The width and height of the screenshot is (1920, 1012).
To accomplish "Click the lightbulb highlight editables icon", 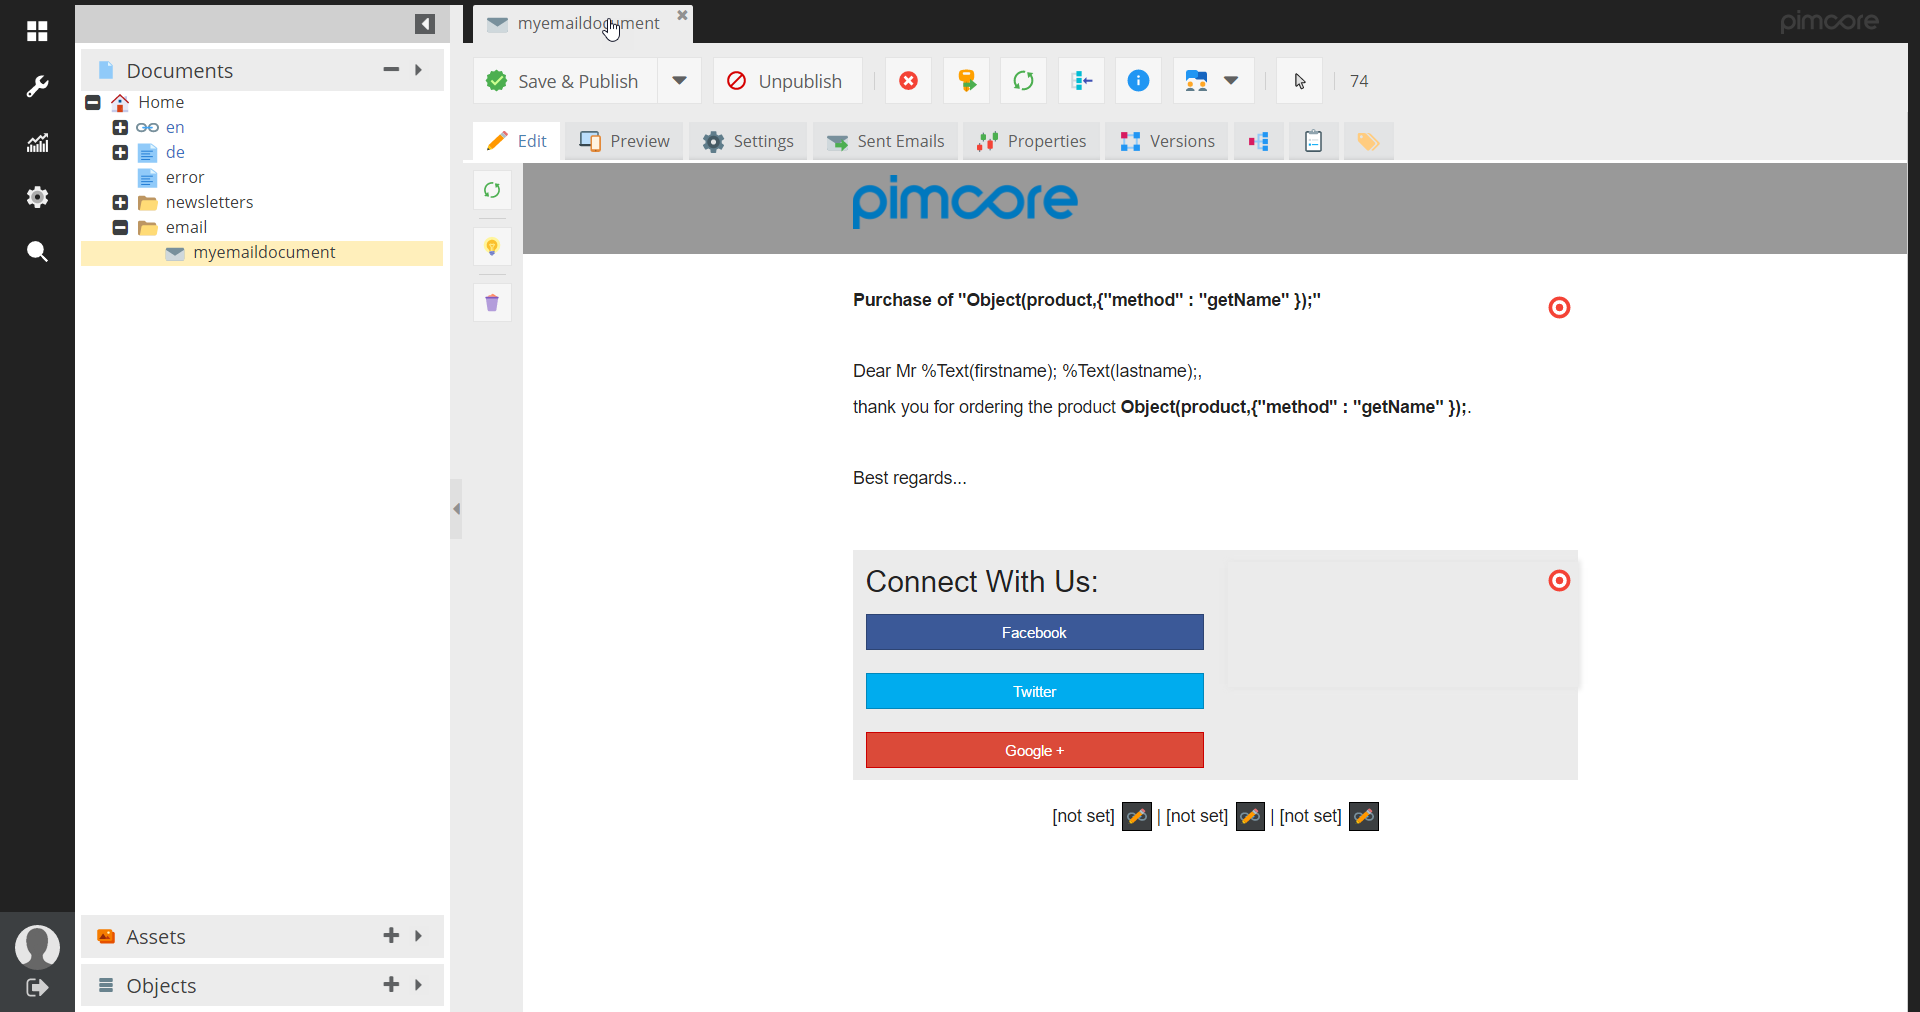I will (492, 247).
